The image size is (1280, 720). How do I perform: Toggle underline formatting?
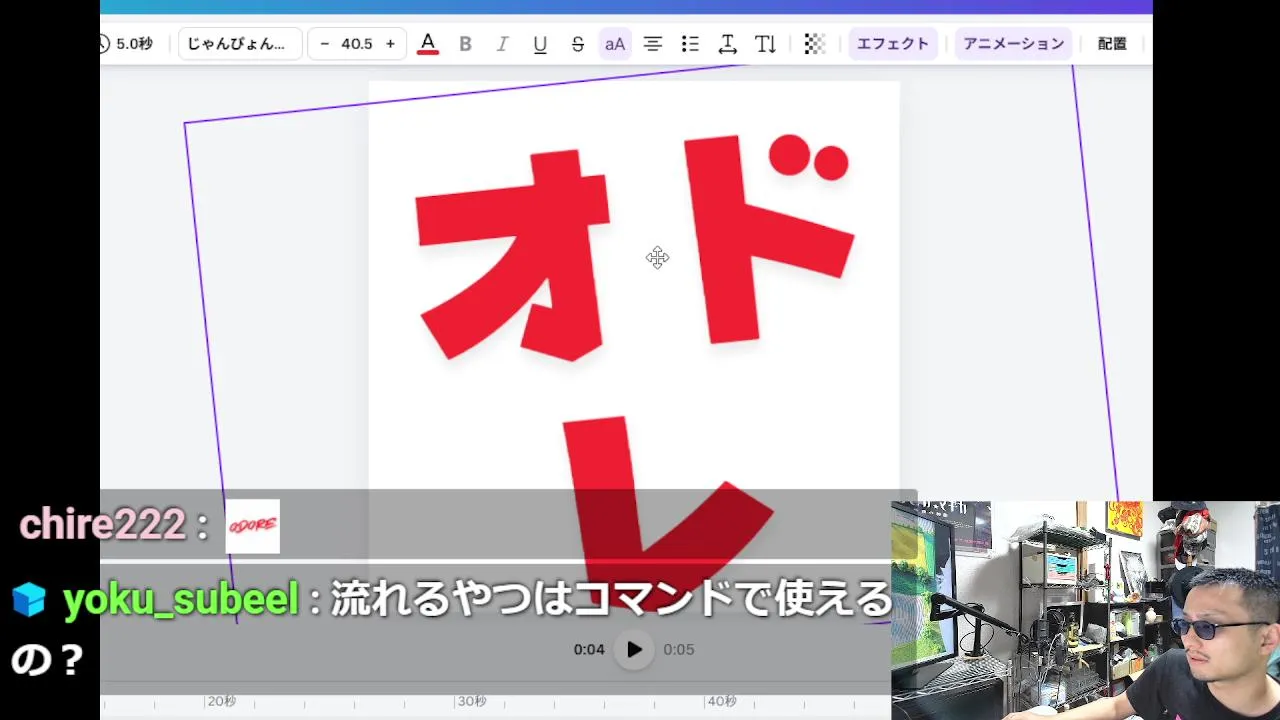coord(540,44)
